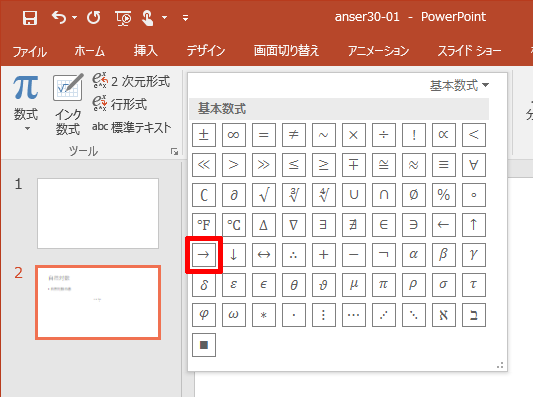Select 2 次元形式 professional format
The image size is (533, 397).
[131, 81]
